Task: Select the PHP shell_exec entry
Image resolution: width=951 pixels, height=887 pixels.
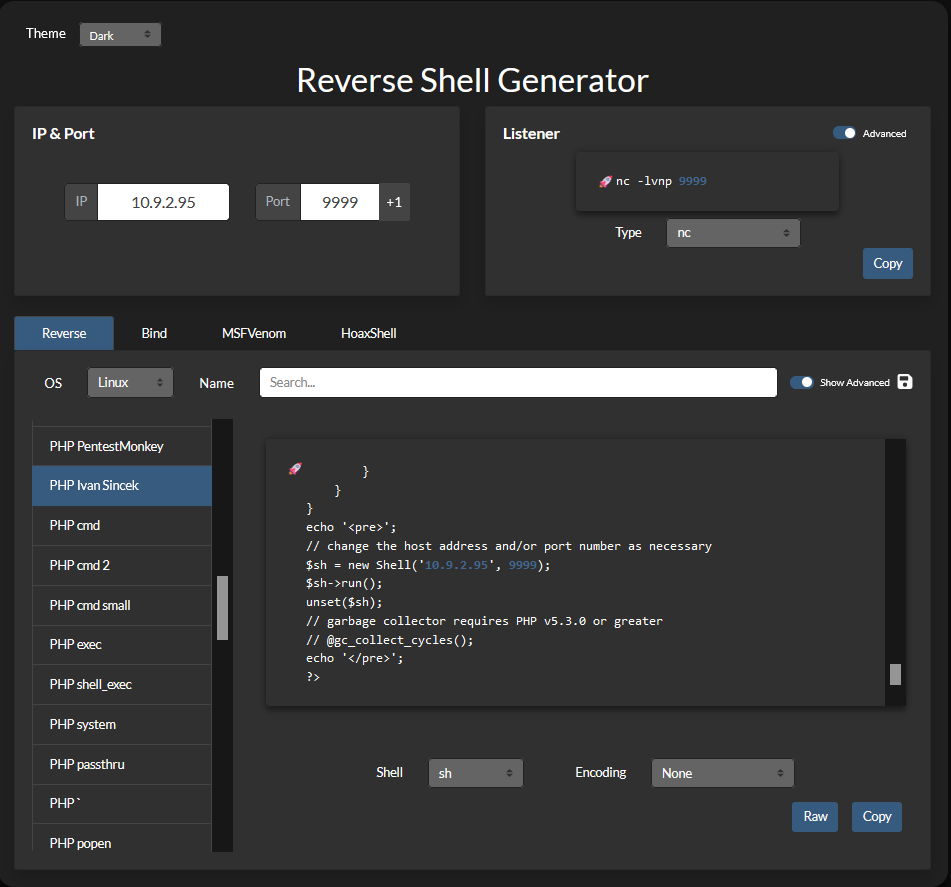Action: coord(122,684)
